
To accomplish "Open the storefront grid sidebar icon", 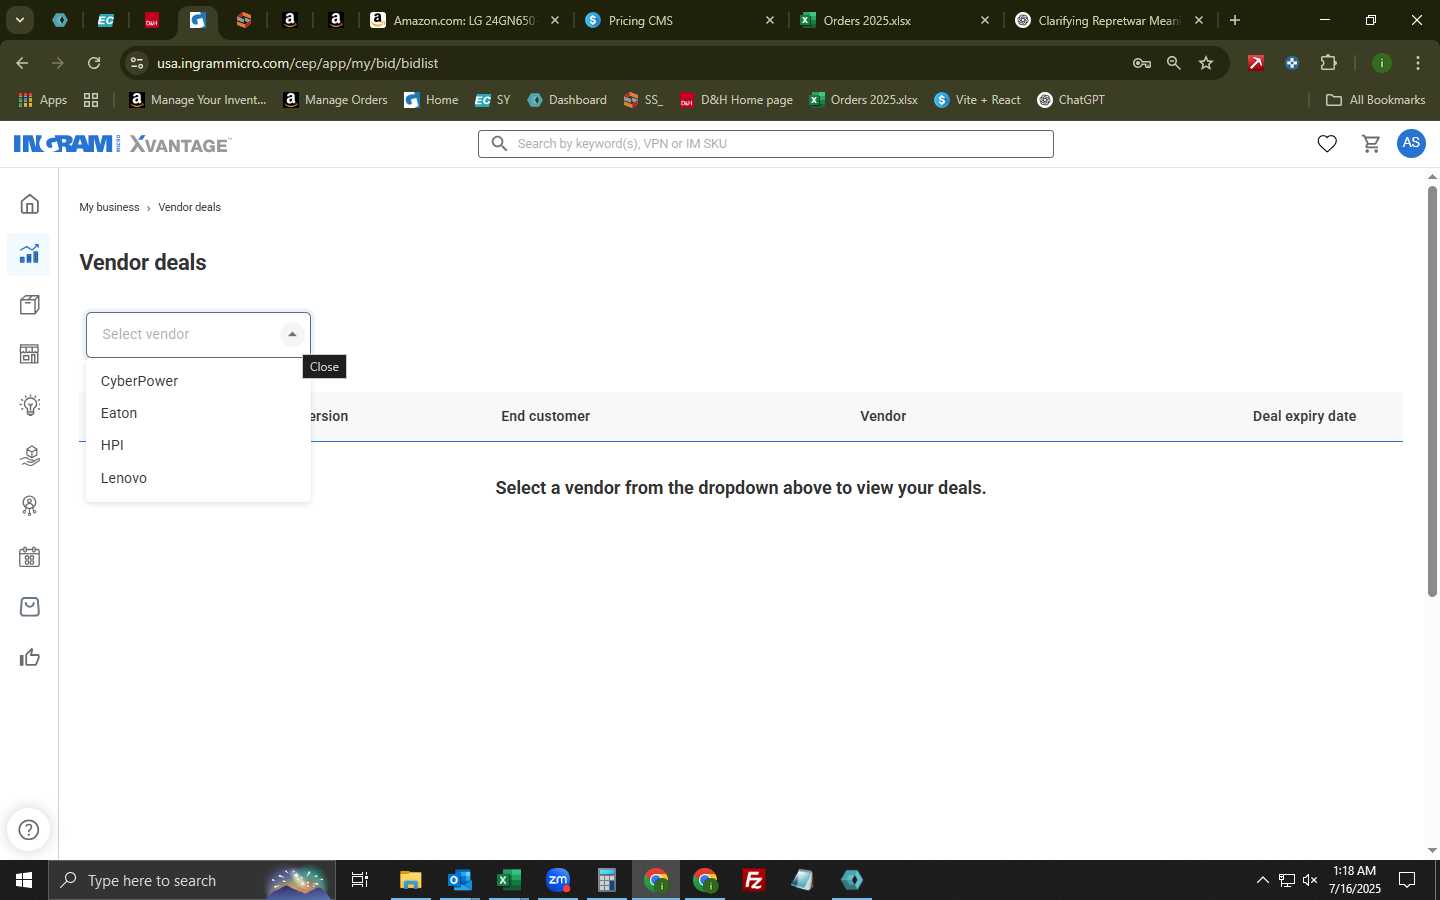I will coord(30,354).
